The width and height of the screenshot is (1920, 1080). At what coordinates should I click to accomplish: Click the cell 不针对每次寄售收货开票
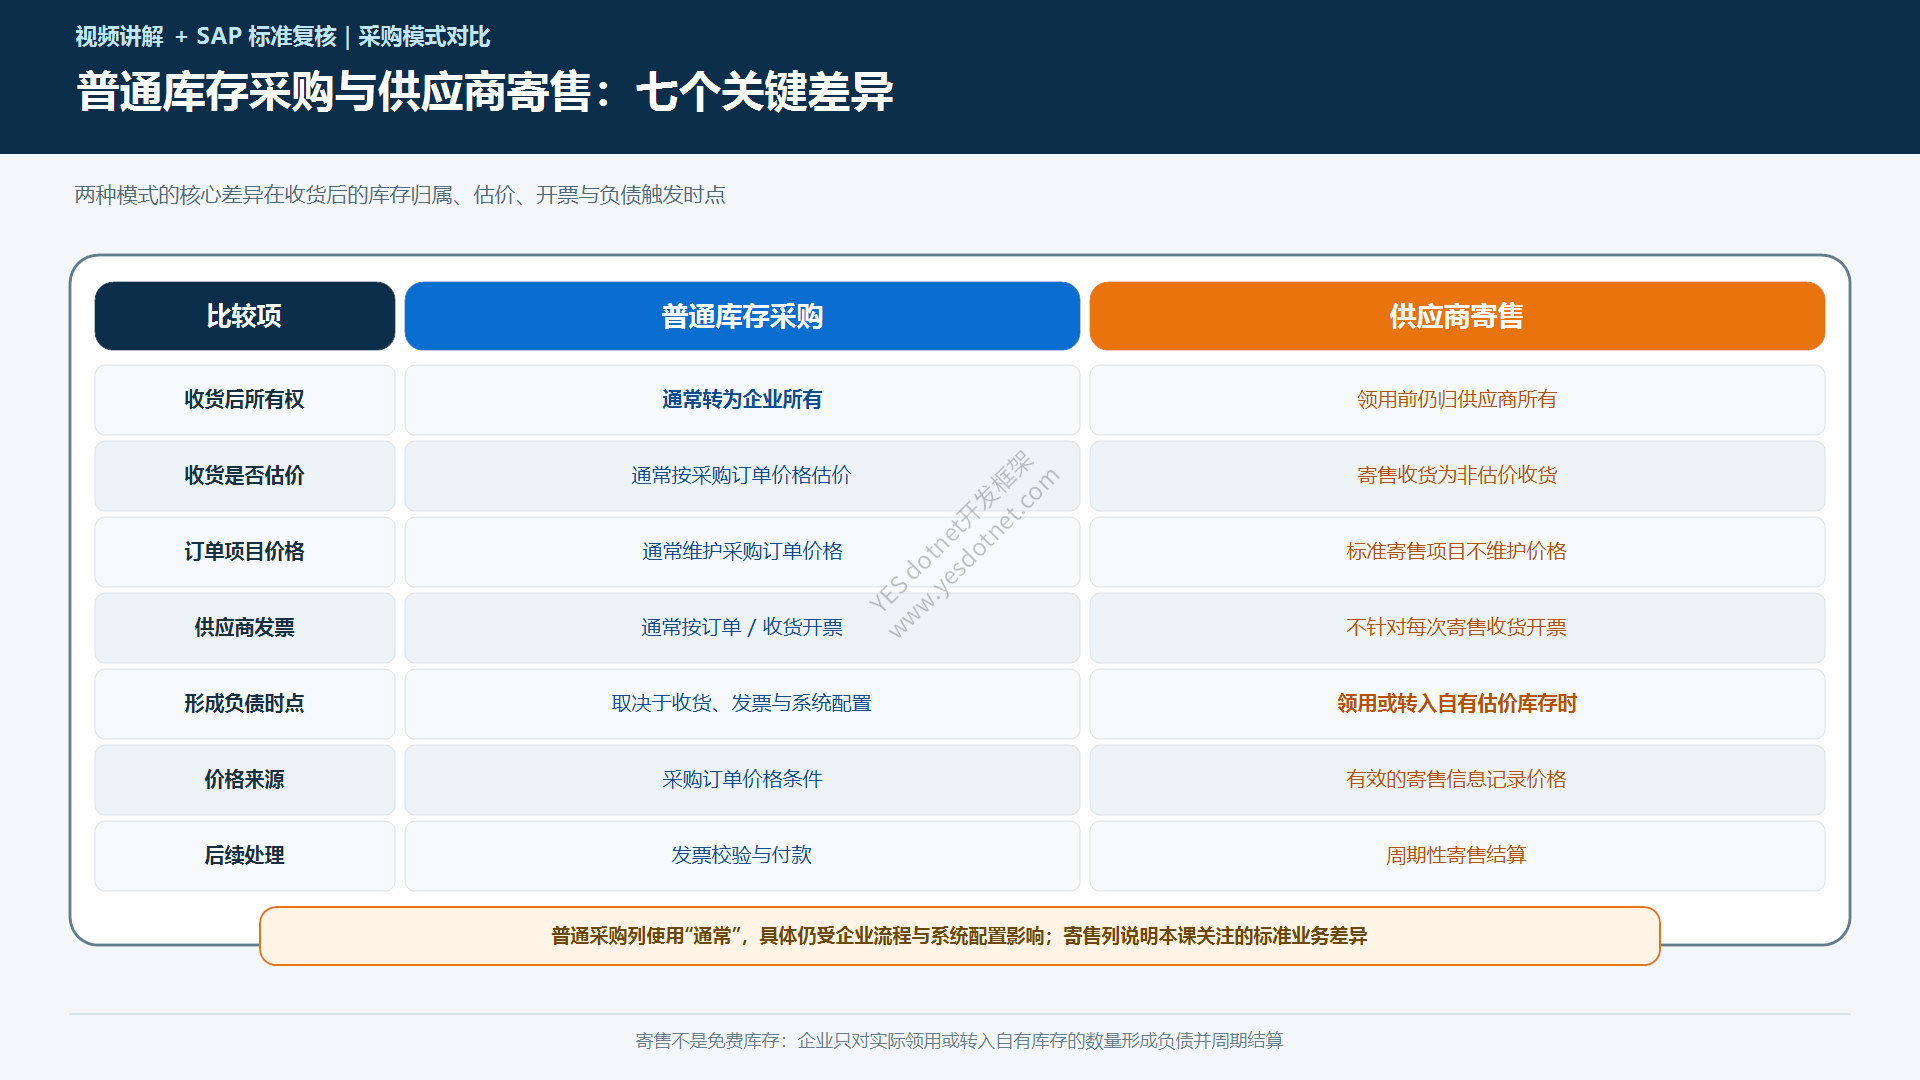[1457, 628]
